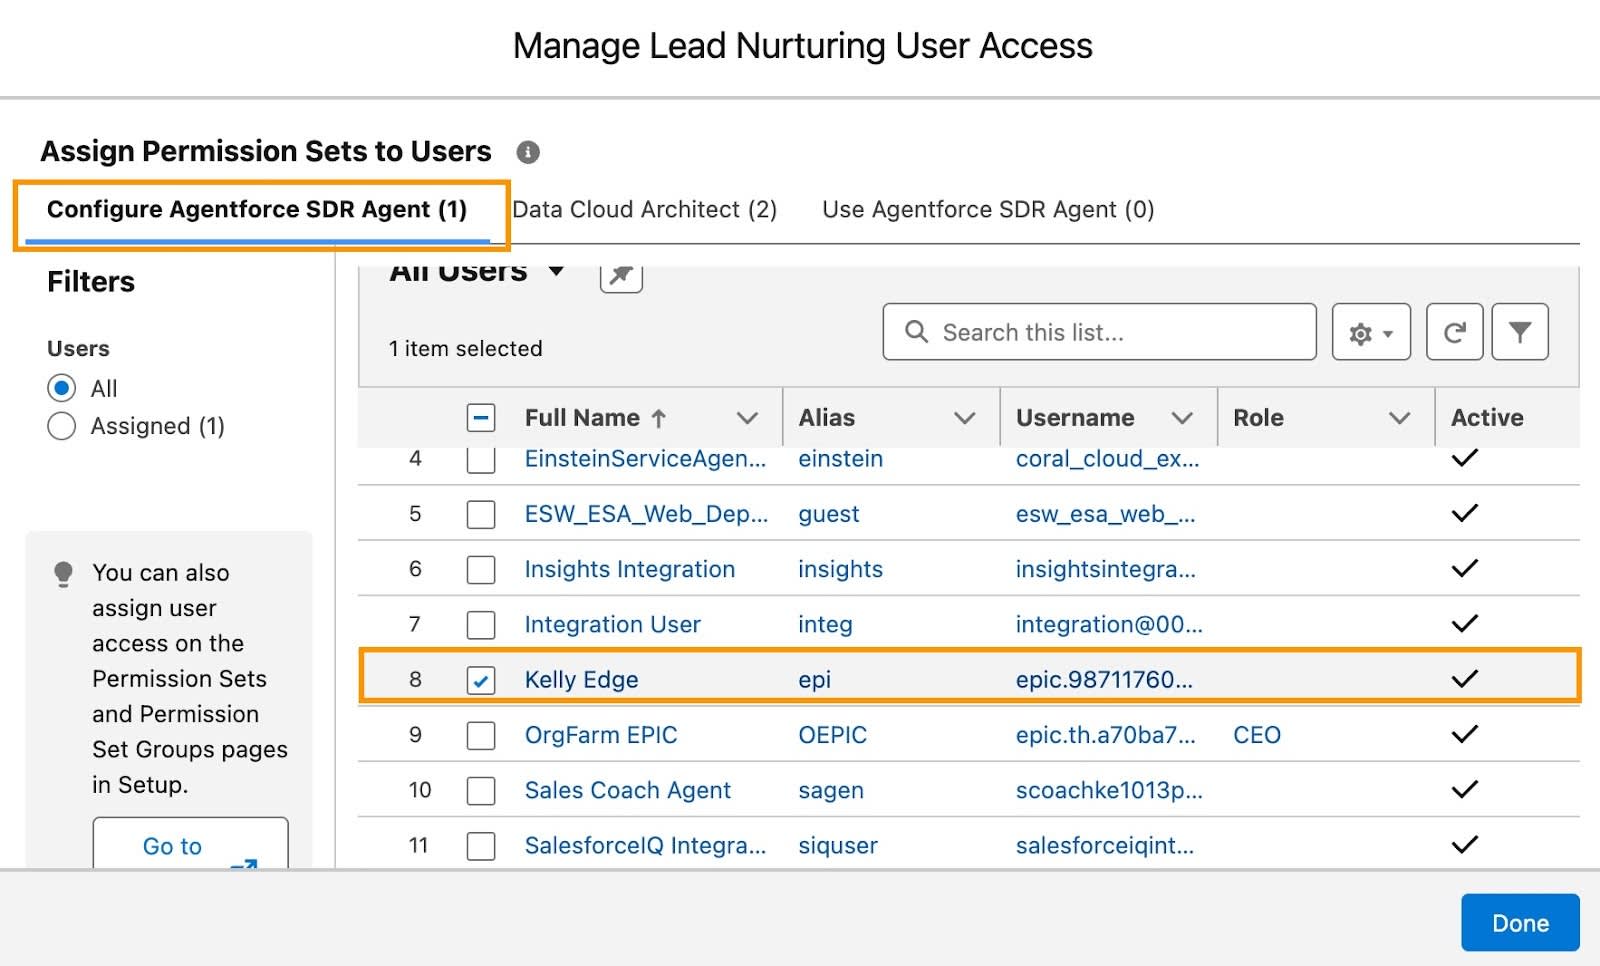The image size is (1600, 966).
Task: Select the Assigned (1) radio button
Action: click(61, 426)
